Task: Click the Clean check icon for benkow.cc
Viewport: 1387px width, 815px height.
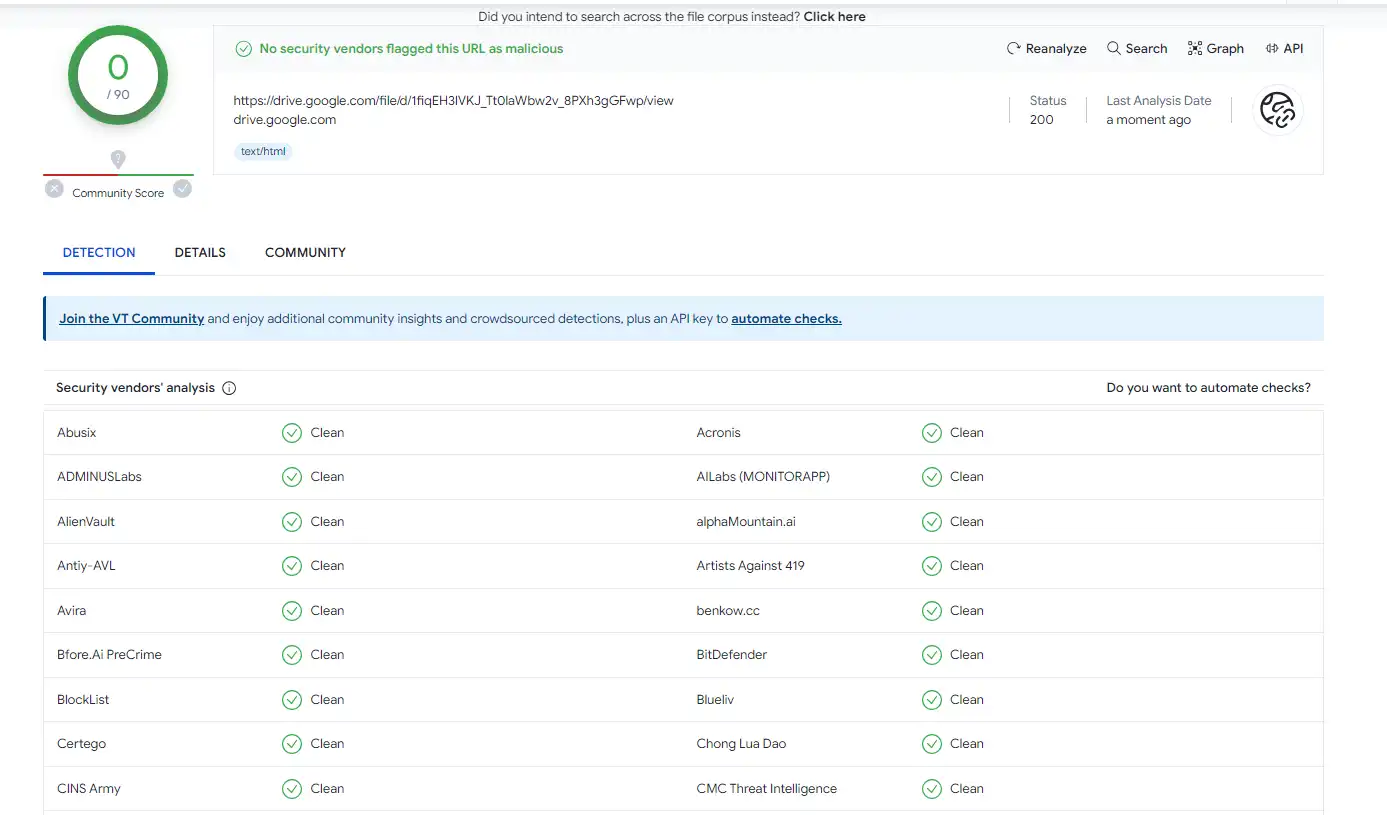Action: click(x=931, y=611)
